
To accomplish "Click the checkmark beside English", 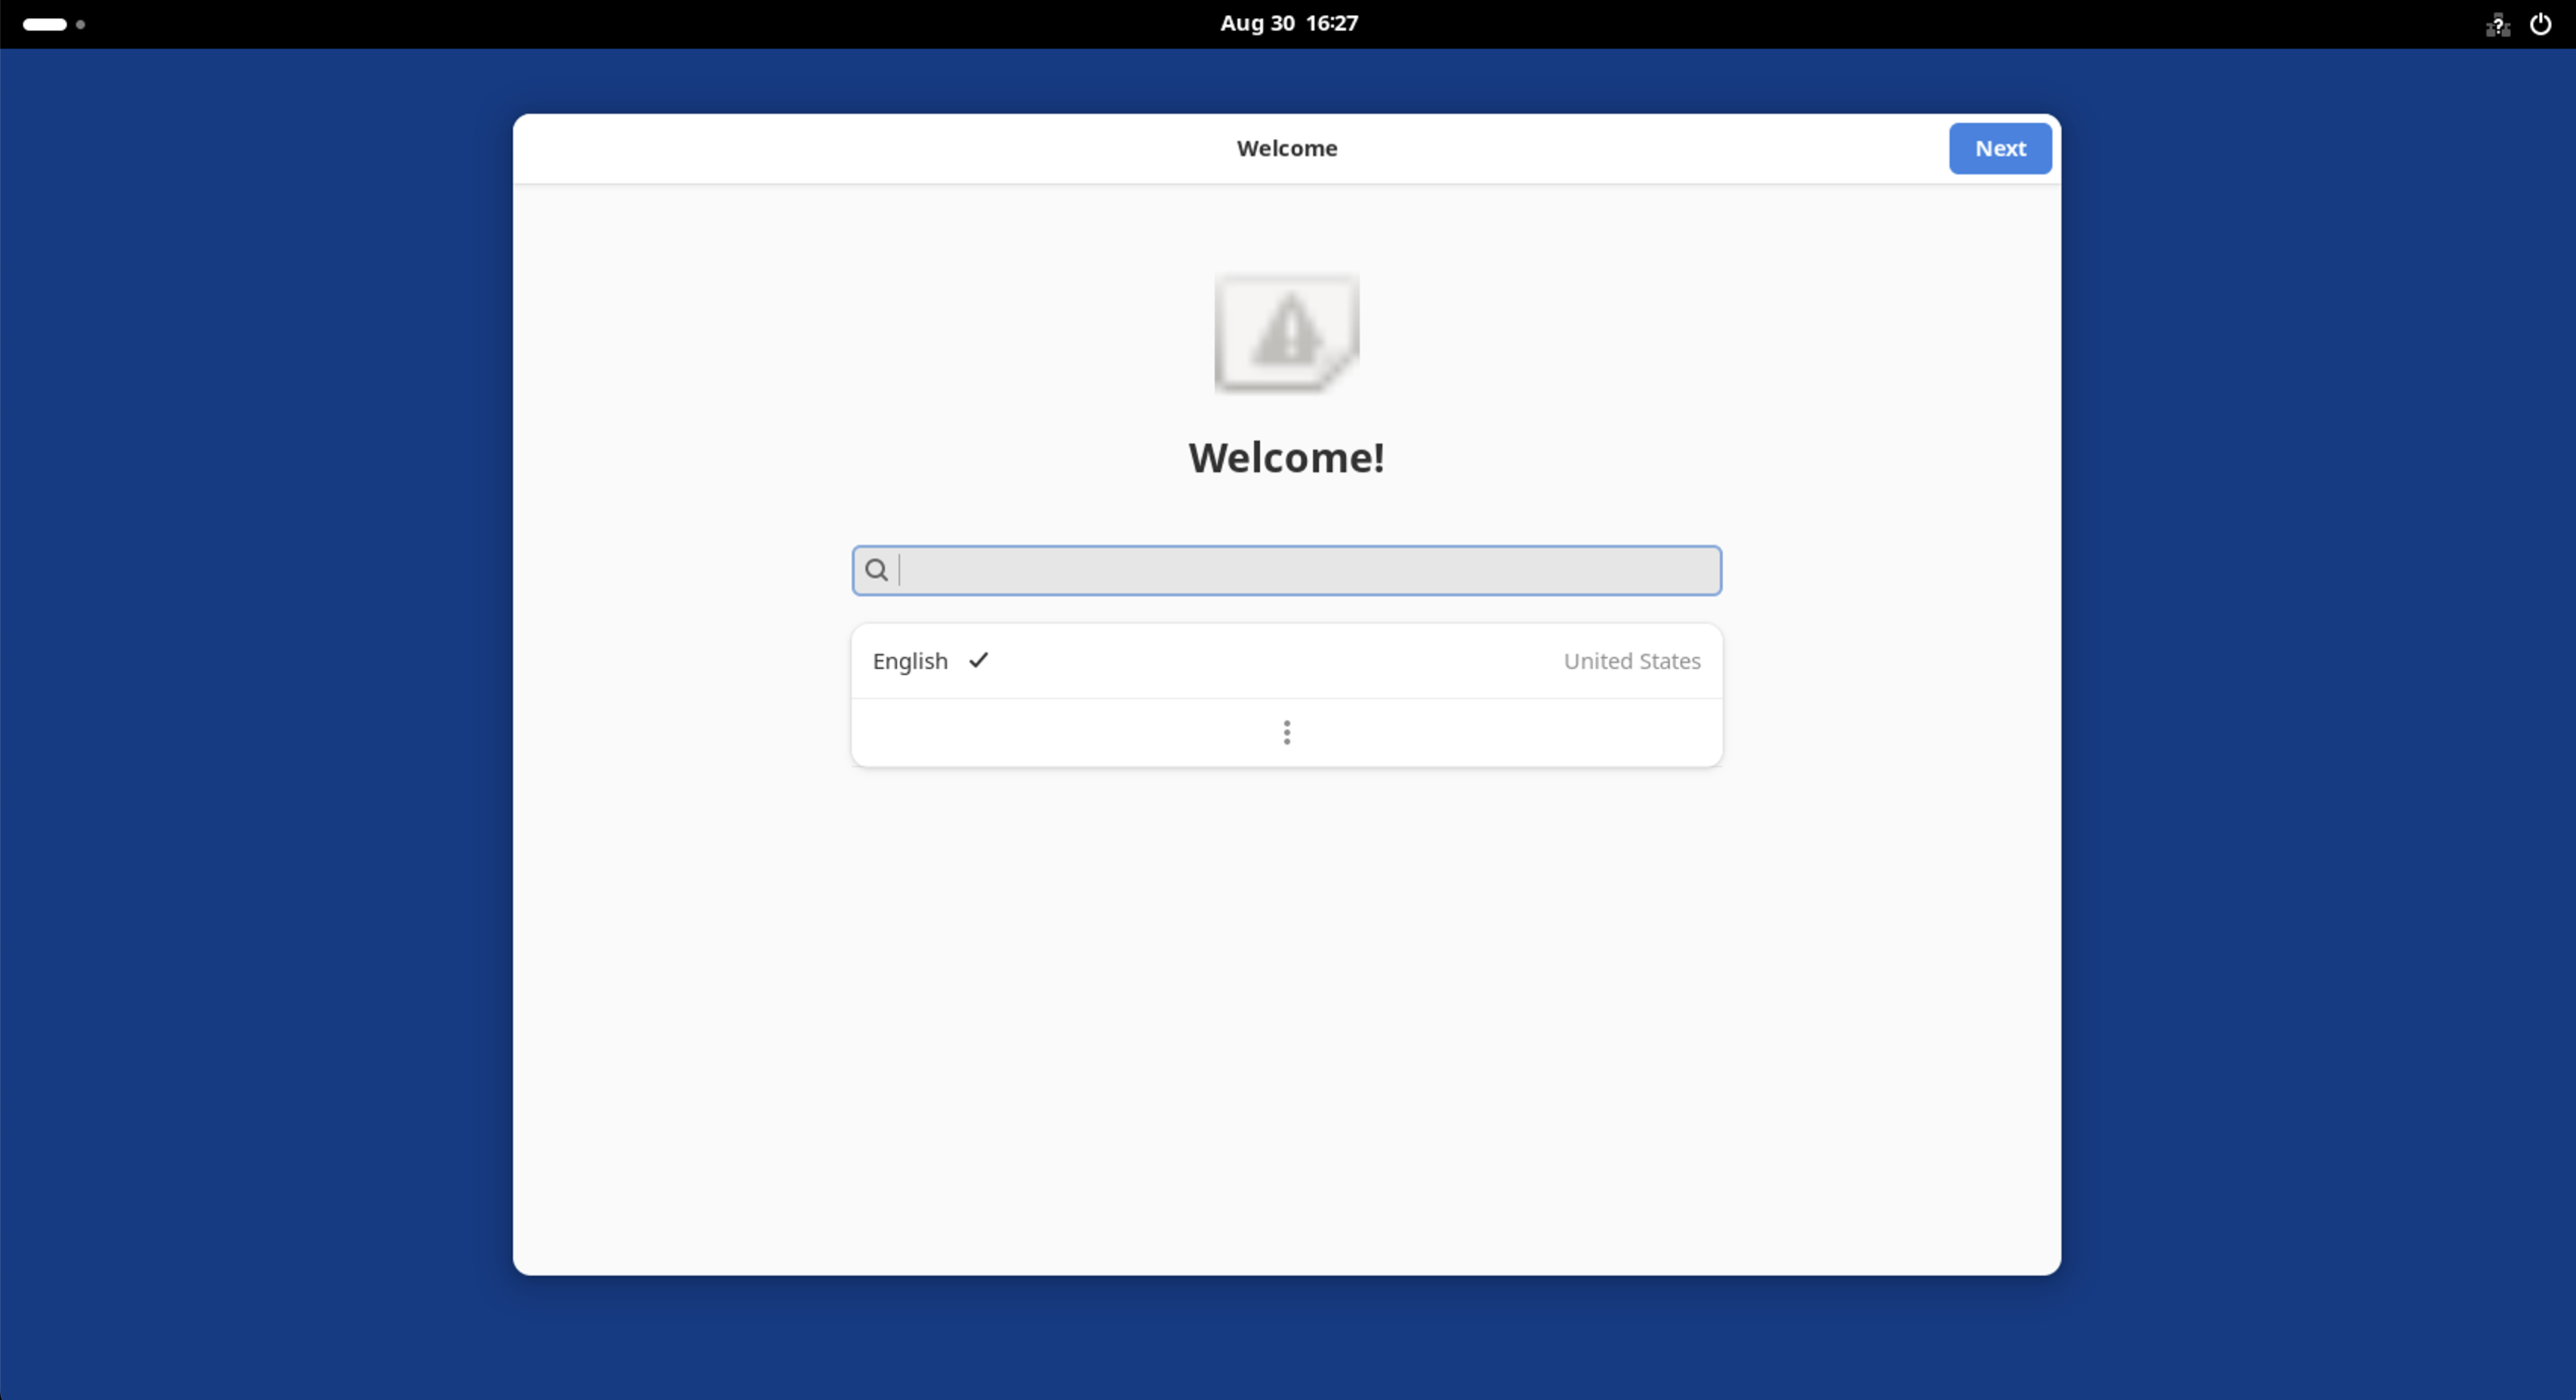I will click(x=979, y=660).
